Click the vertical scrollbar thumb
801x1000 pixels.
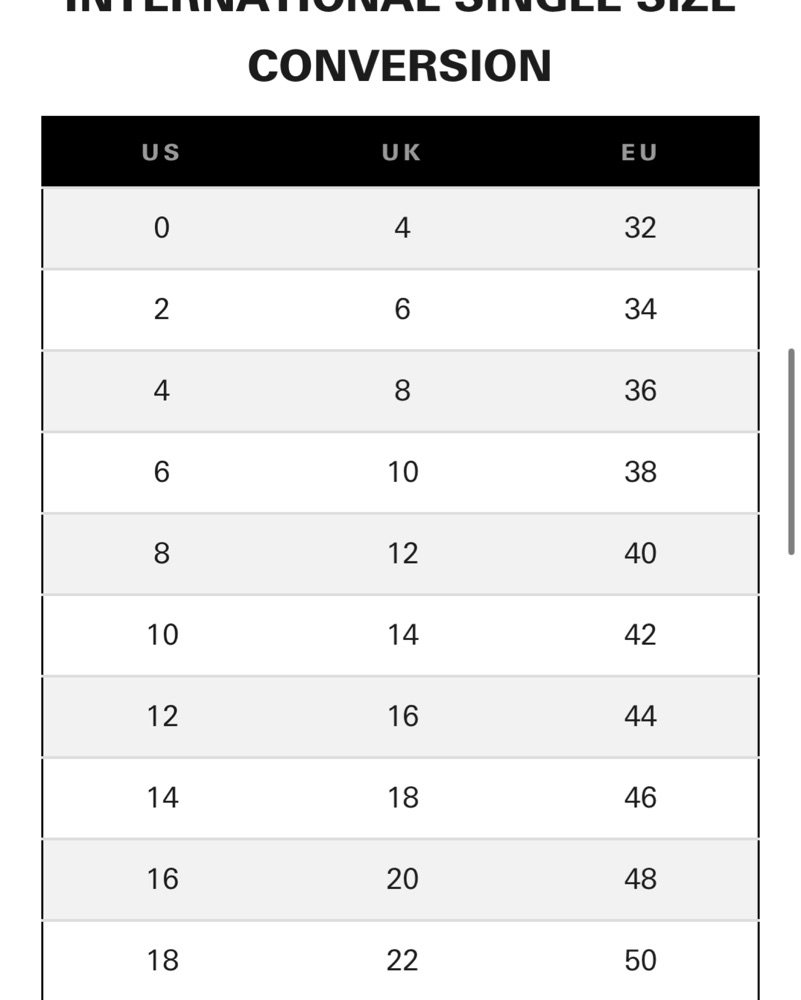click(791, 452)
